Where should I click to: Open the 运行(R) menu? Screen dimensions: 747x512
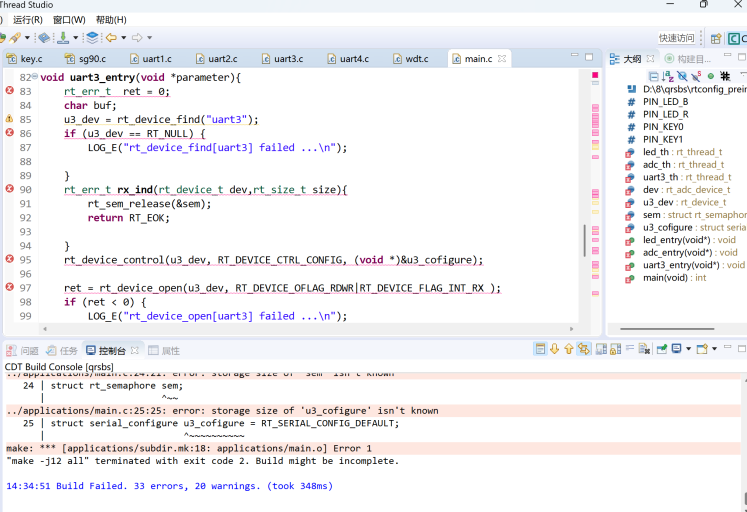28,20
